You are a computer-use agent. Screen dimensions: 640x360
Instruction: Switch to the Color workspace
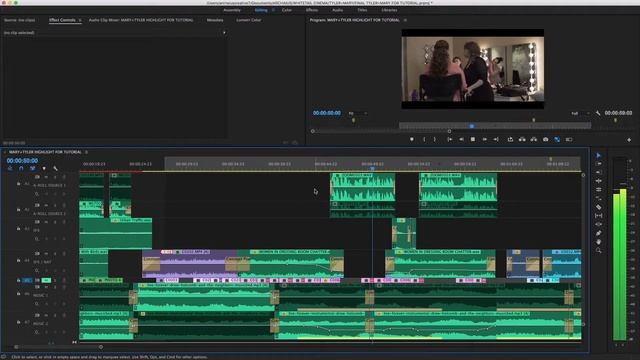point(287,10)
